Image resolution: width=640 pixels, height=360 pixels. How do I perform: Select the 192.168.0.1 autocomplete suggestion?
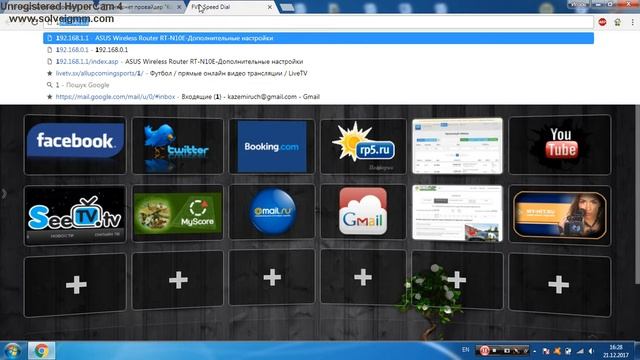coord(318,50)
